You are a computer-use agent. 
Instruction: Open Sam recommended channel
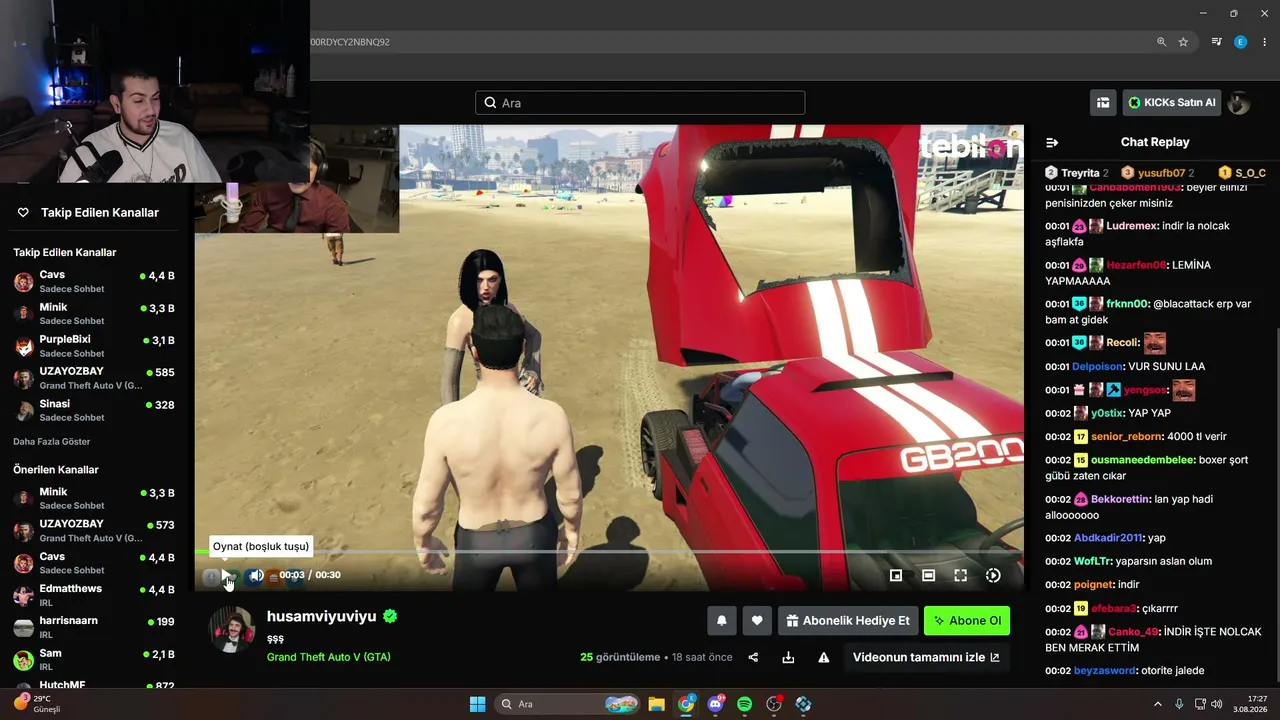(95, 659)
